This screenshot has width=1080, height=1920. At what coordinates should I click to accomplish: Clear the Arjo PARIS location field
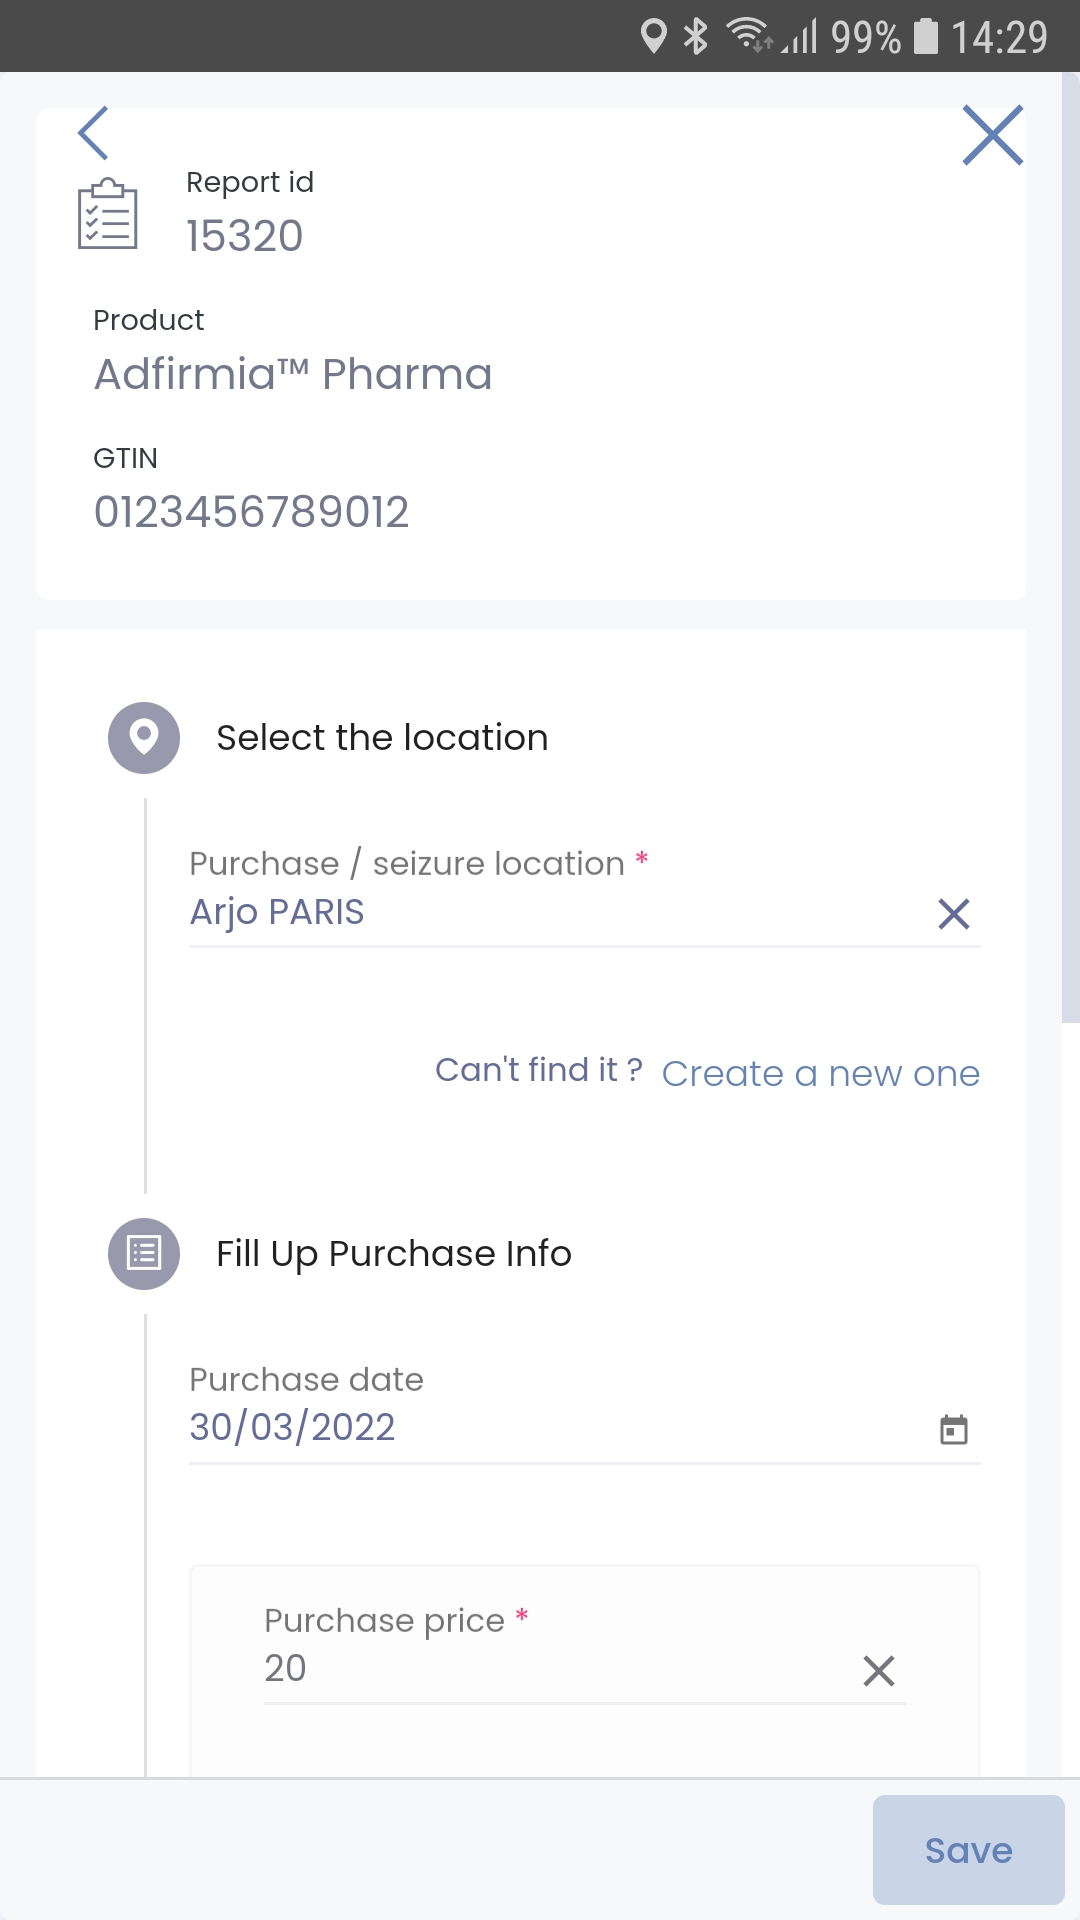pos(954,913)
